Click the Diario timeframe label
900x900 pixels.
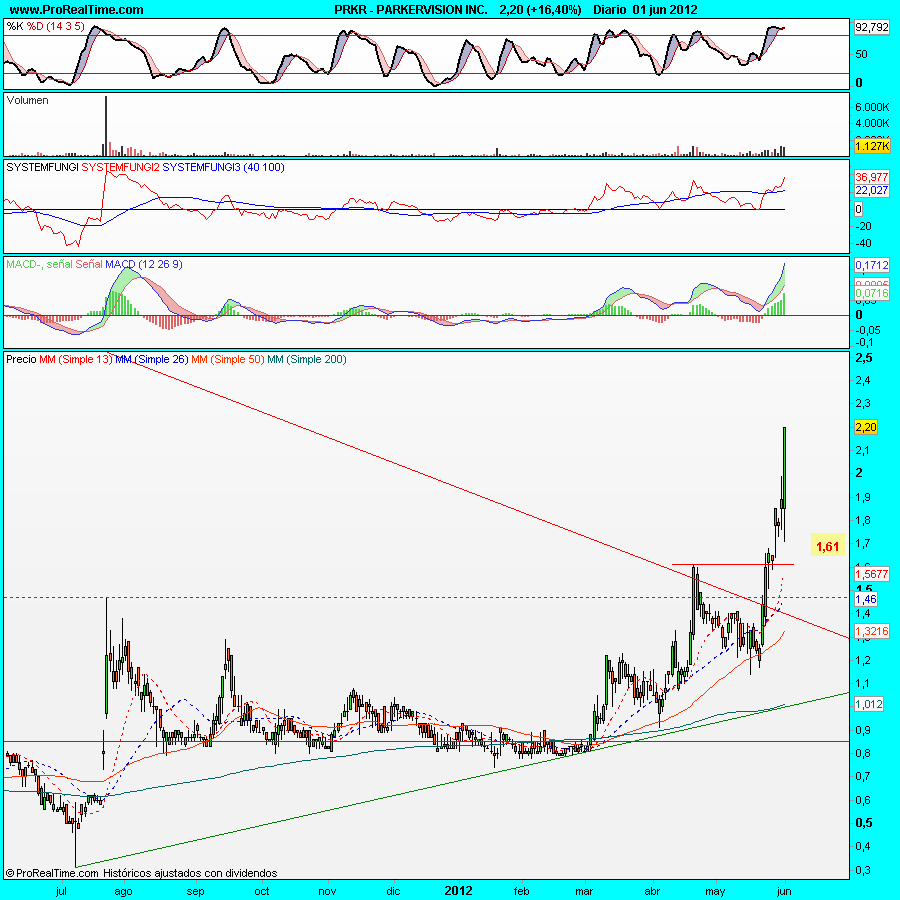tap(610, 10)
